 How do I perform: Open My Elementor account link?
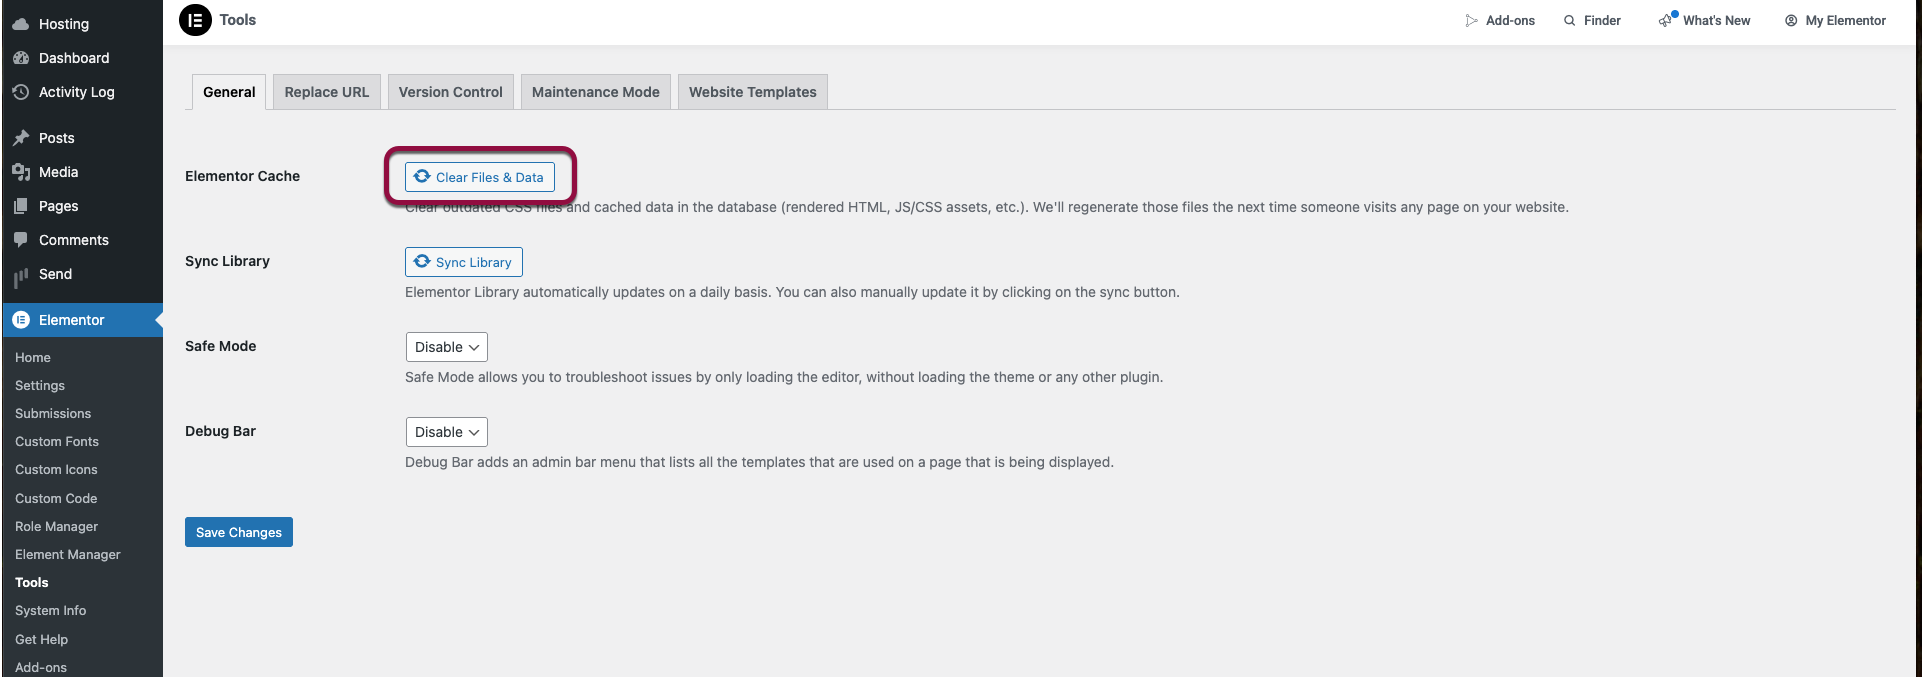pyautogui.click(x=1835, y=20)
